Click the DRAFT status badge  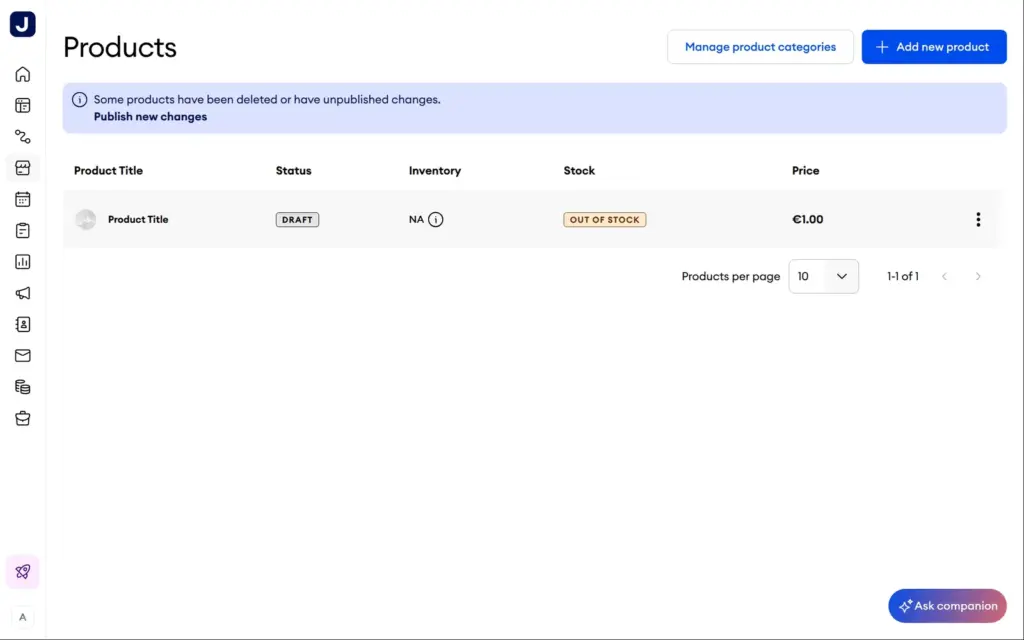[297, 220]
